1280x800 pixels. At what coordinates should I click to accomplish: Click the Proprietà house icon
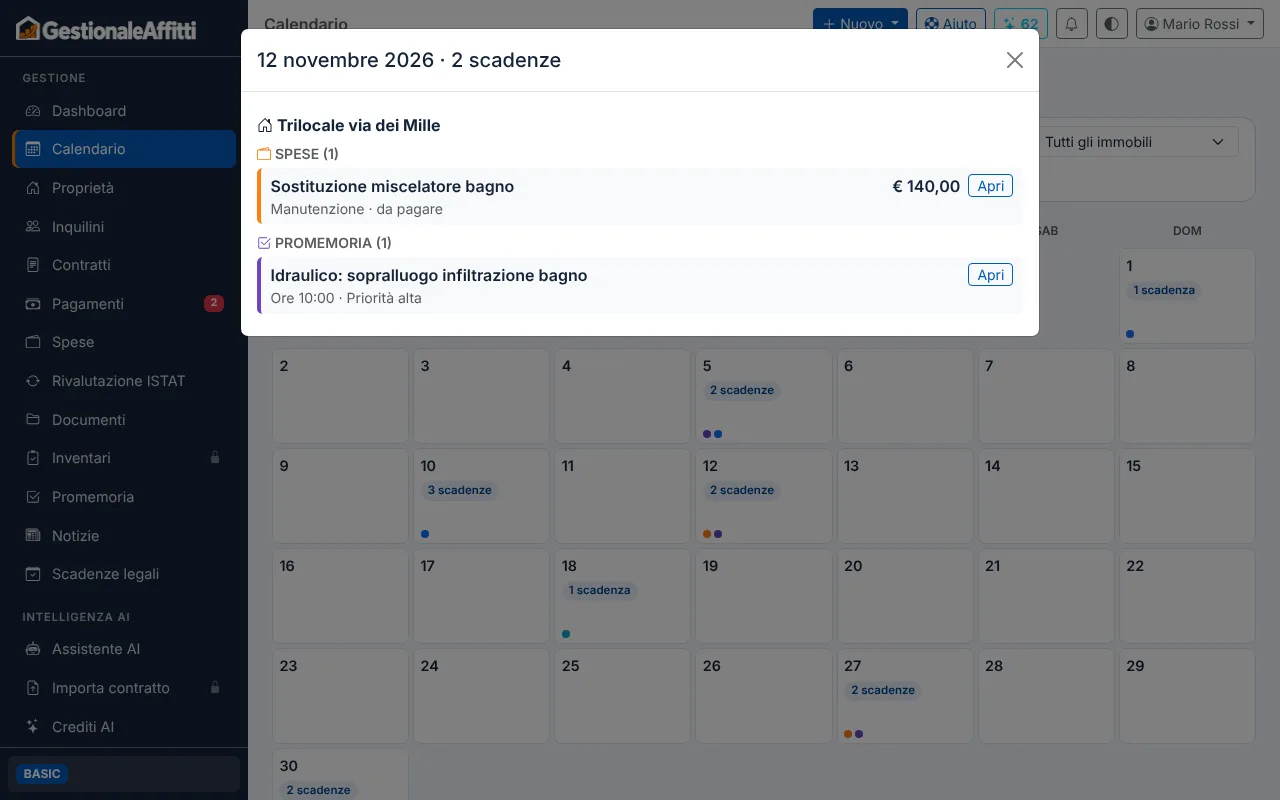click(33, 188)
